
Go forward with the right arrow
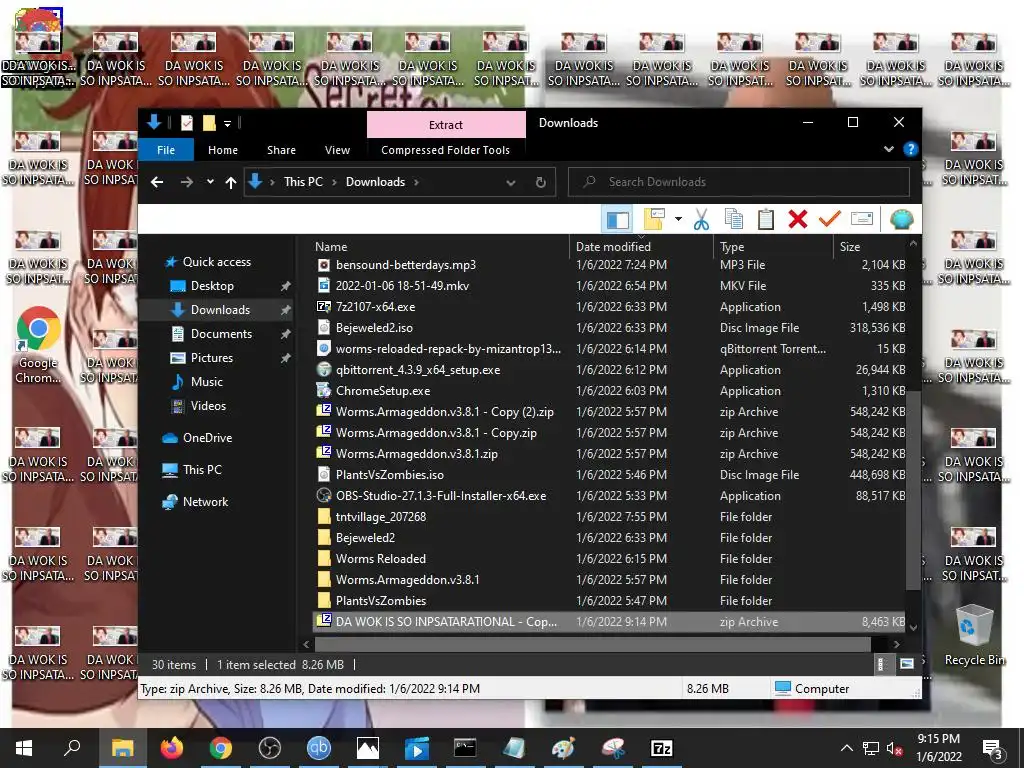click(187, 182)
